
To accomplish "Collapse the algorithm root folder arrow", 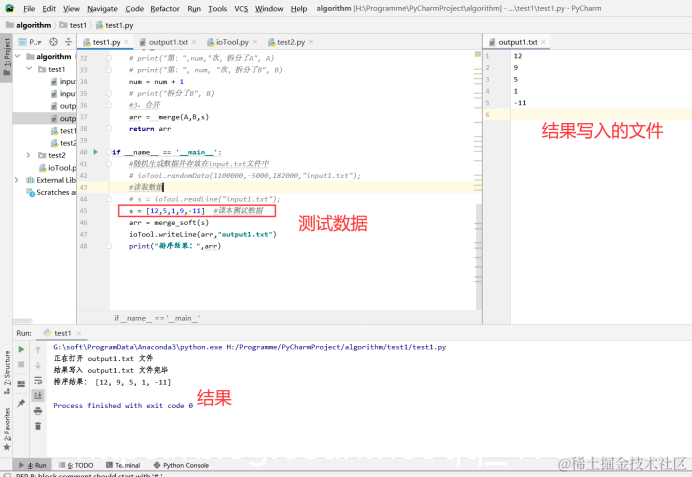I will 18,56.
